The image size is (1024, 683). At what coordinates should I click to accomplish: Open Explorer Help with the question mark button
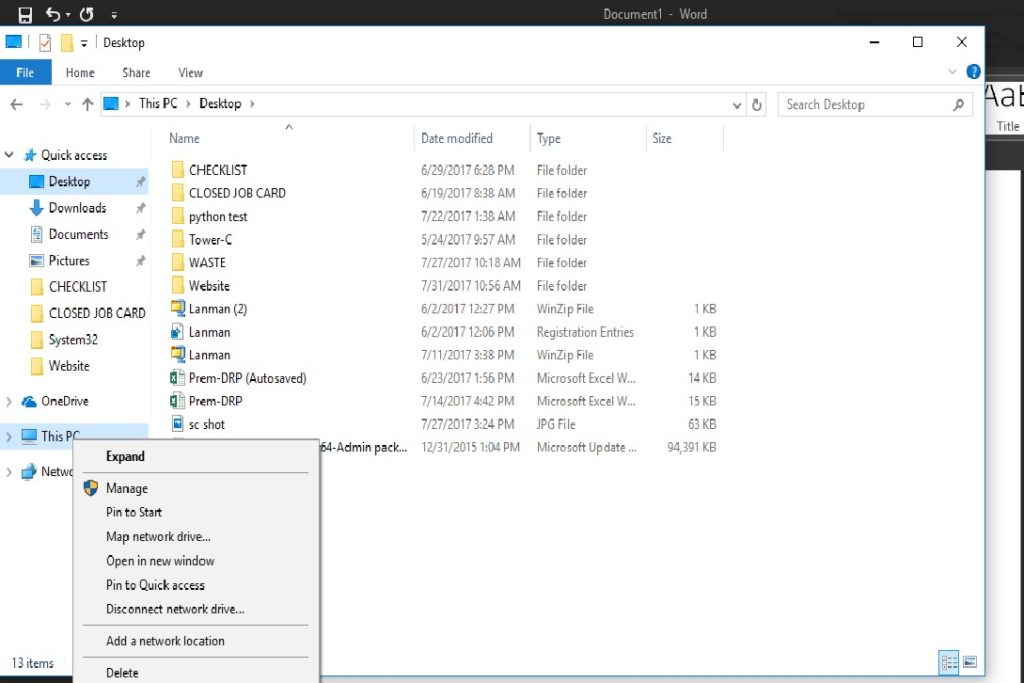tap(973, 71)
